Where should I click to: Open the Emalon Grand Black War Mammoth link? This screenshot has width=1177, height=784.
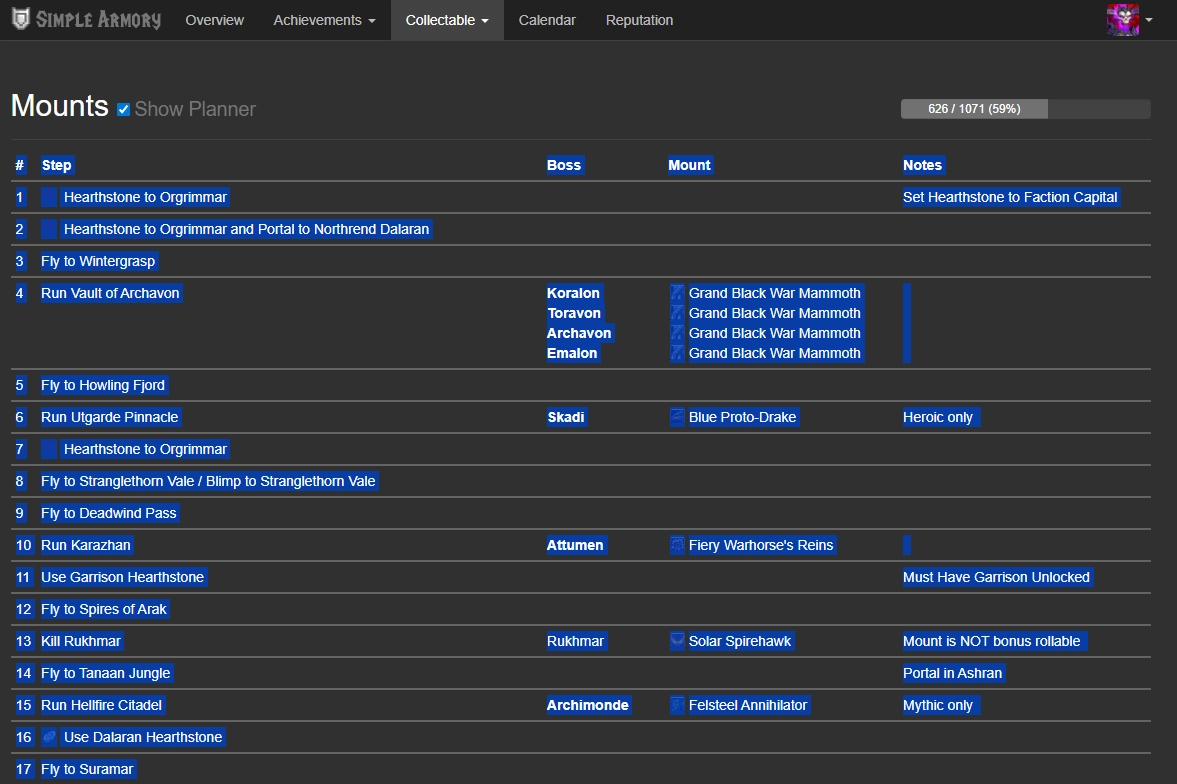[x=775, y=353]
